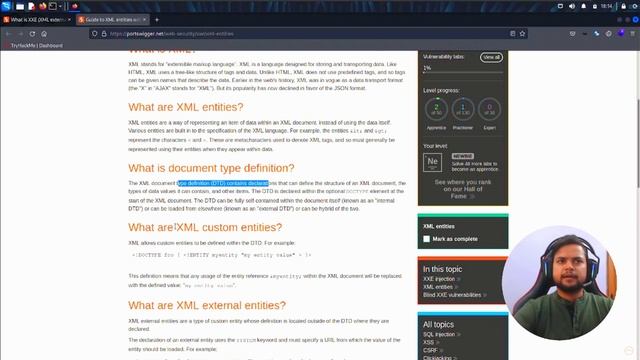The image size is (640, 360).
Task: Close the 'Guide to XML entities' tab
Action: coord(144,20)
